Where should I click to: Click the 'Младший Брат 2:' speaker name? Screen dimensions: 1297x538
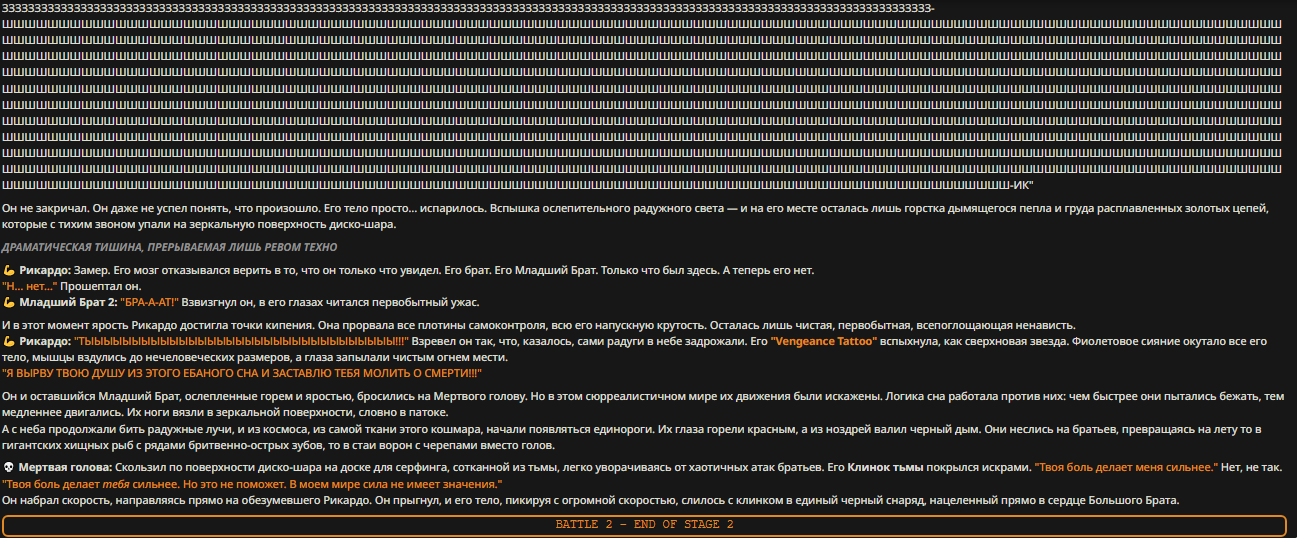(x=68, y=302)
